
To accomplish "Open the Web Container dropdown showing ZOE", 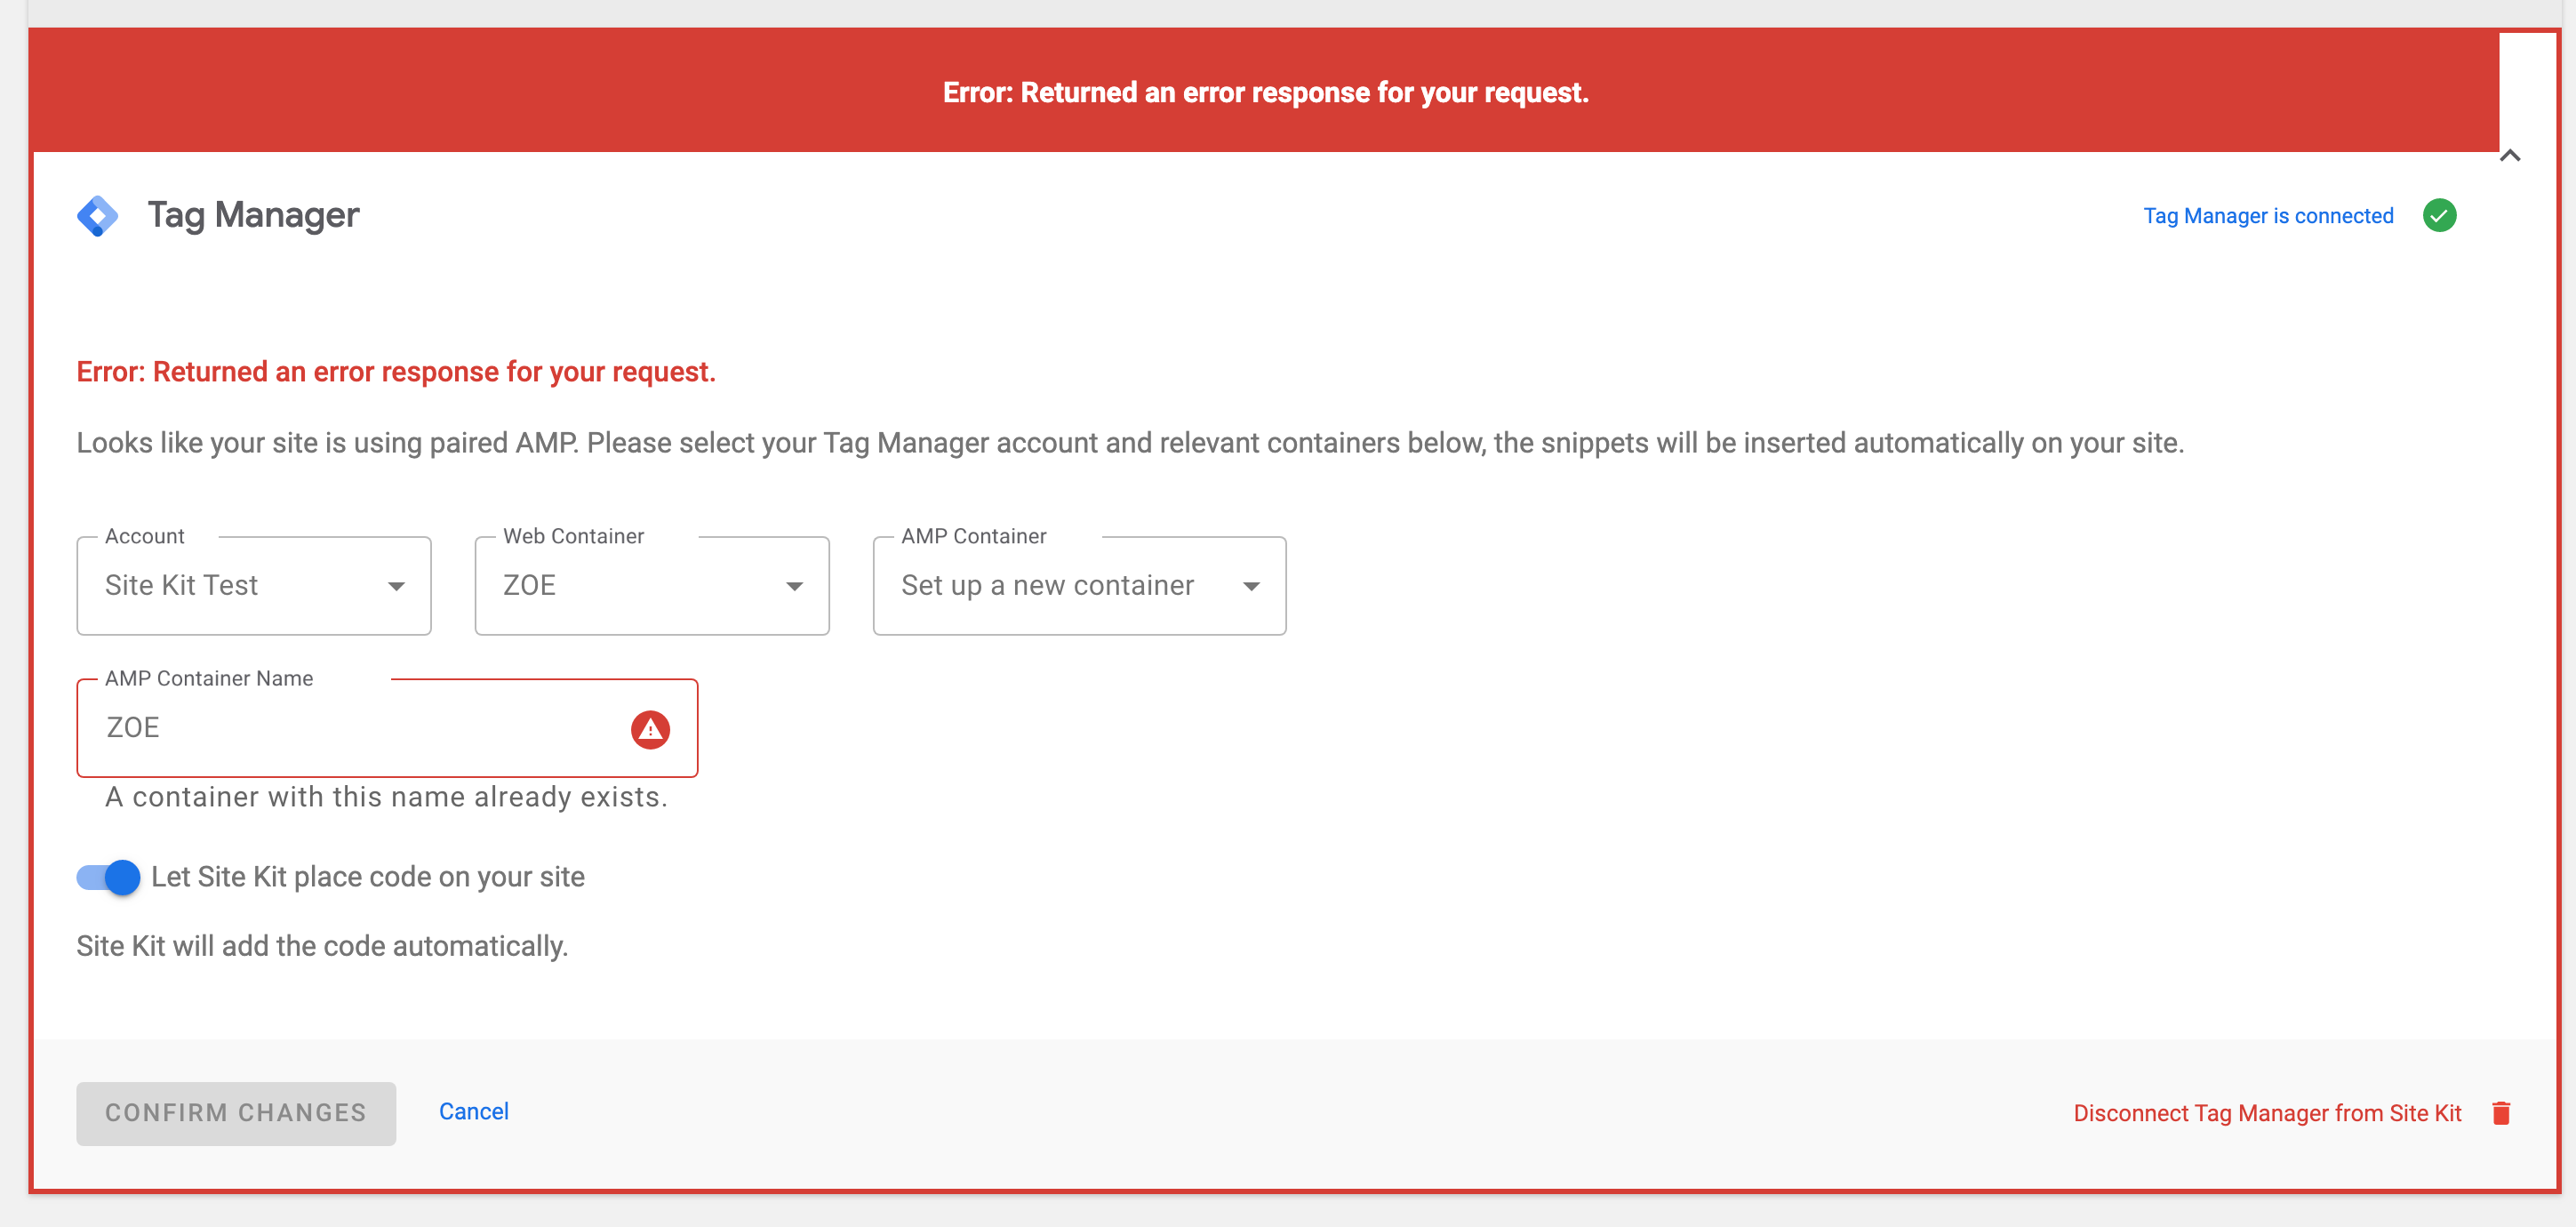I will pyautogui.click(x=651, y=586).
